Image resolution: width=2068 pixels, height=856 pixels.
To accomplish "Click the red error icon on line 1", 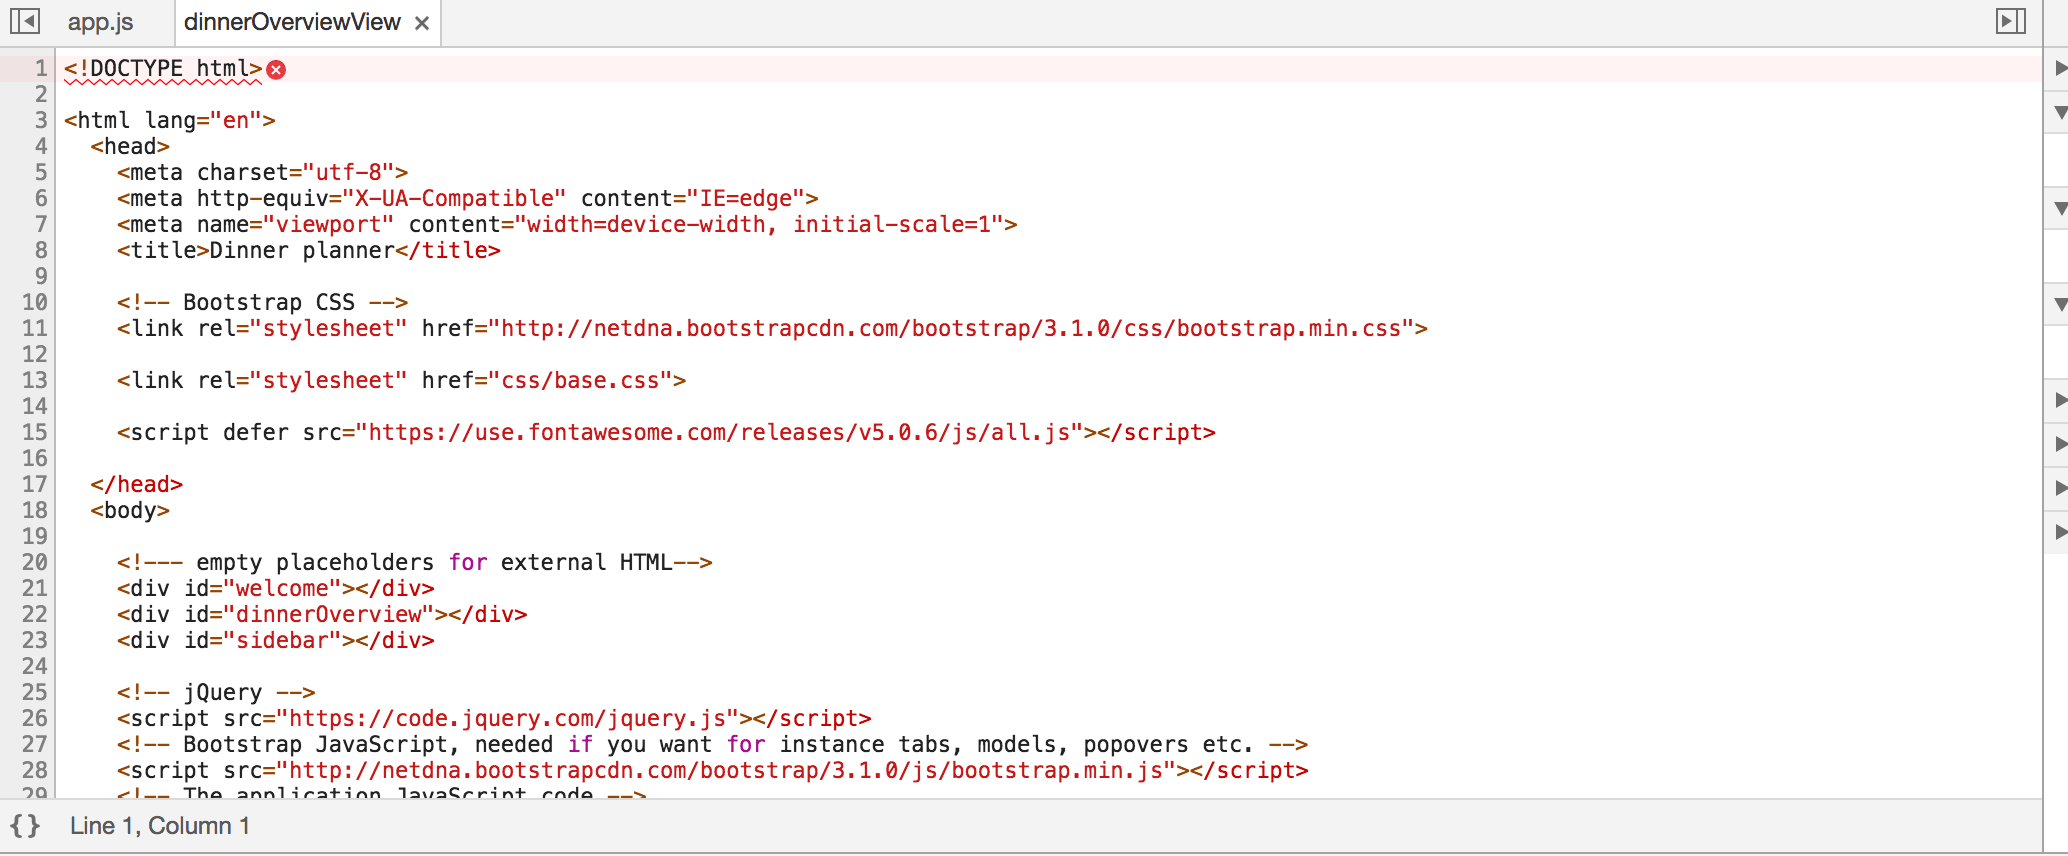I will 277,69.
